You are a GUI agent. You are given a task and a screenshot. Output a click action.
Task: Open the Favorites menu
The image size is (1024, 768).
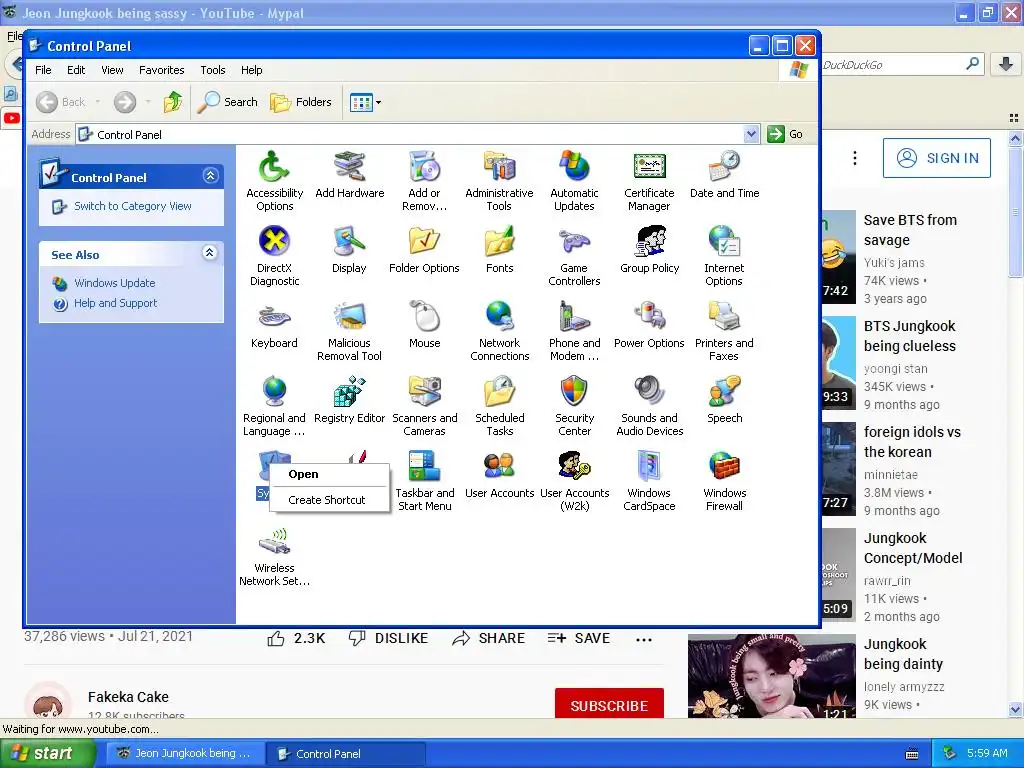tap(161, 70)
